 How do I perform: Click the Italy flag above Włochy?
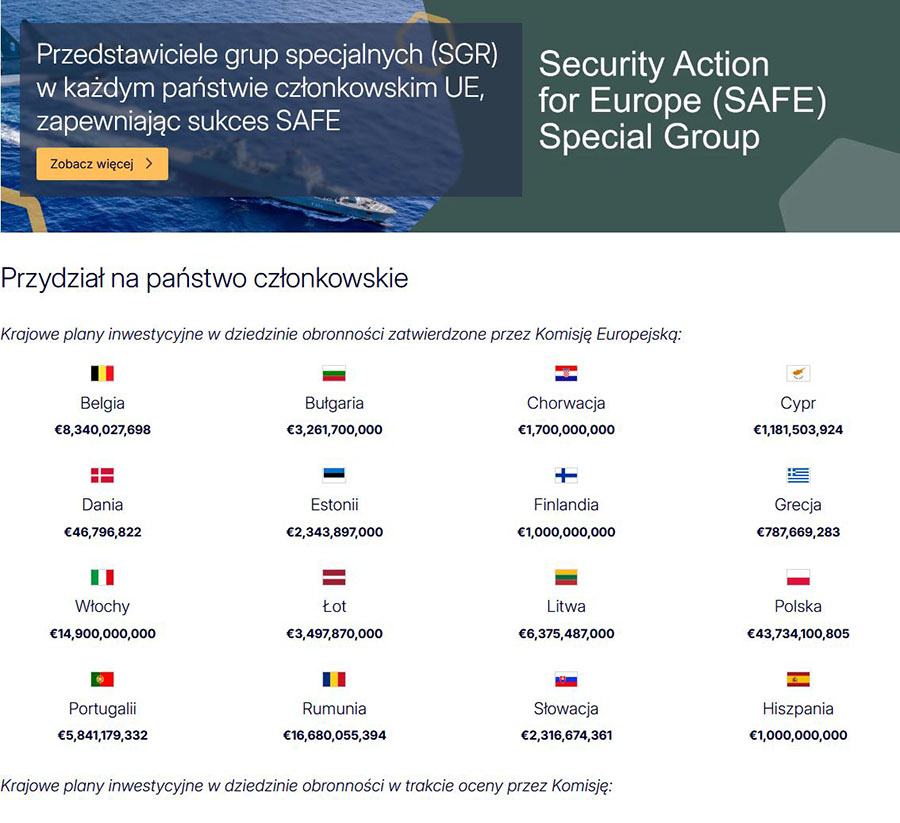tap(102, 577)
